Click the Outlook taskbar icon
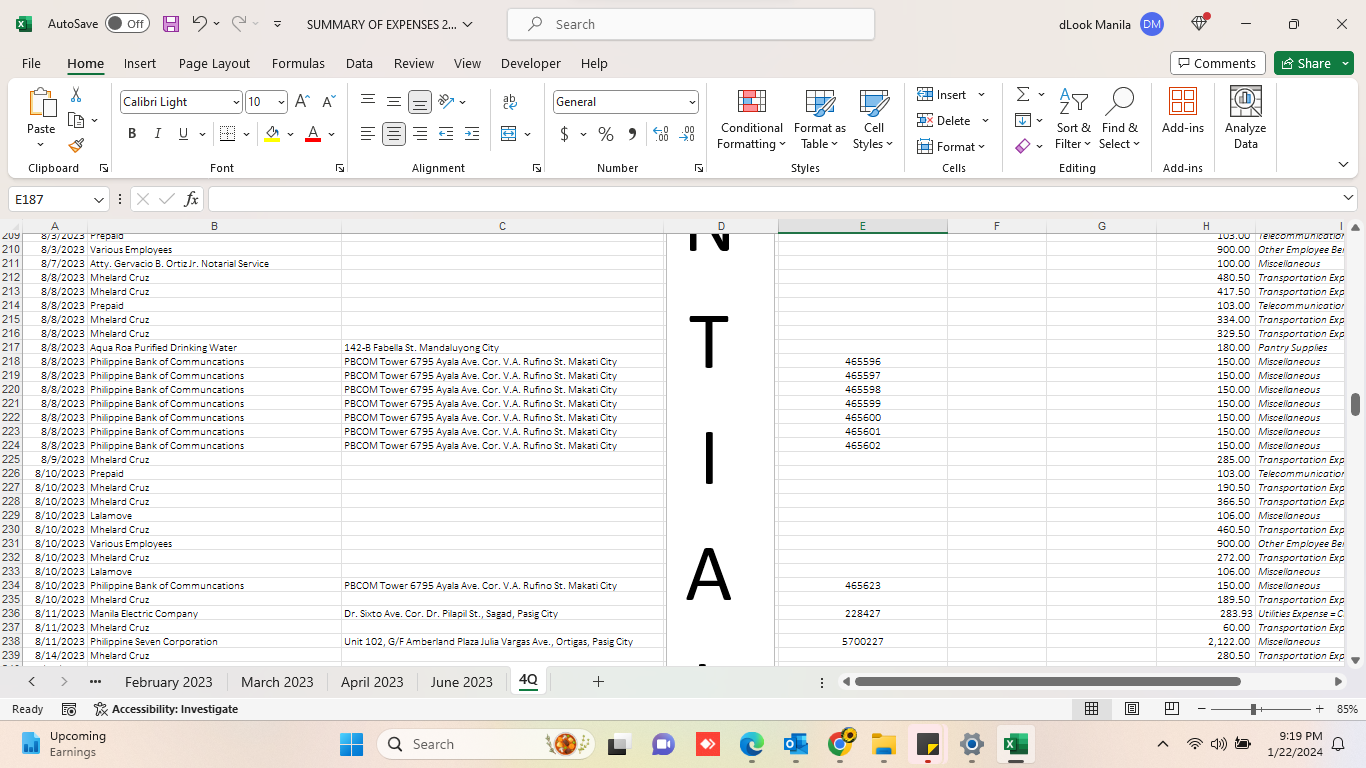This screenshot has width=1366, height=768. pyautogui.click(x=796, y=744)
